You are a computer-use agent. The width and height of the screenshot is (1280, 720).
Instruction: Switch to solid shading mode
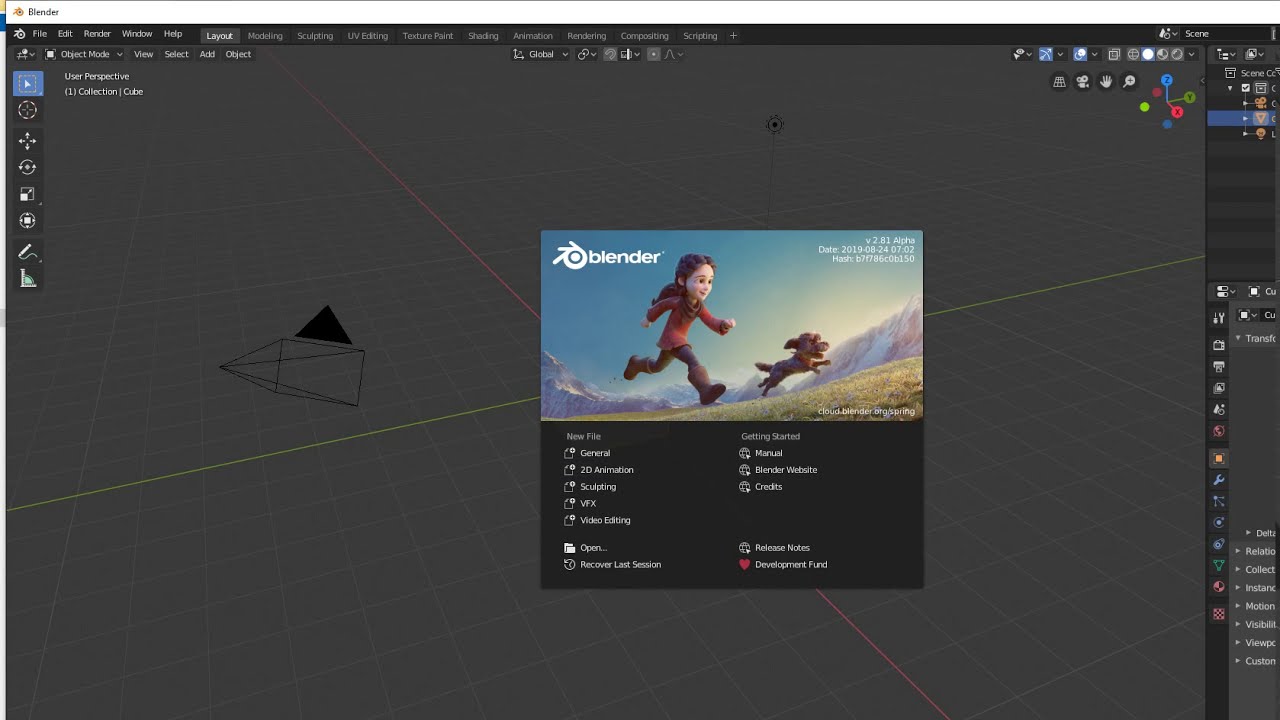pos(1148,54)
